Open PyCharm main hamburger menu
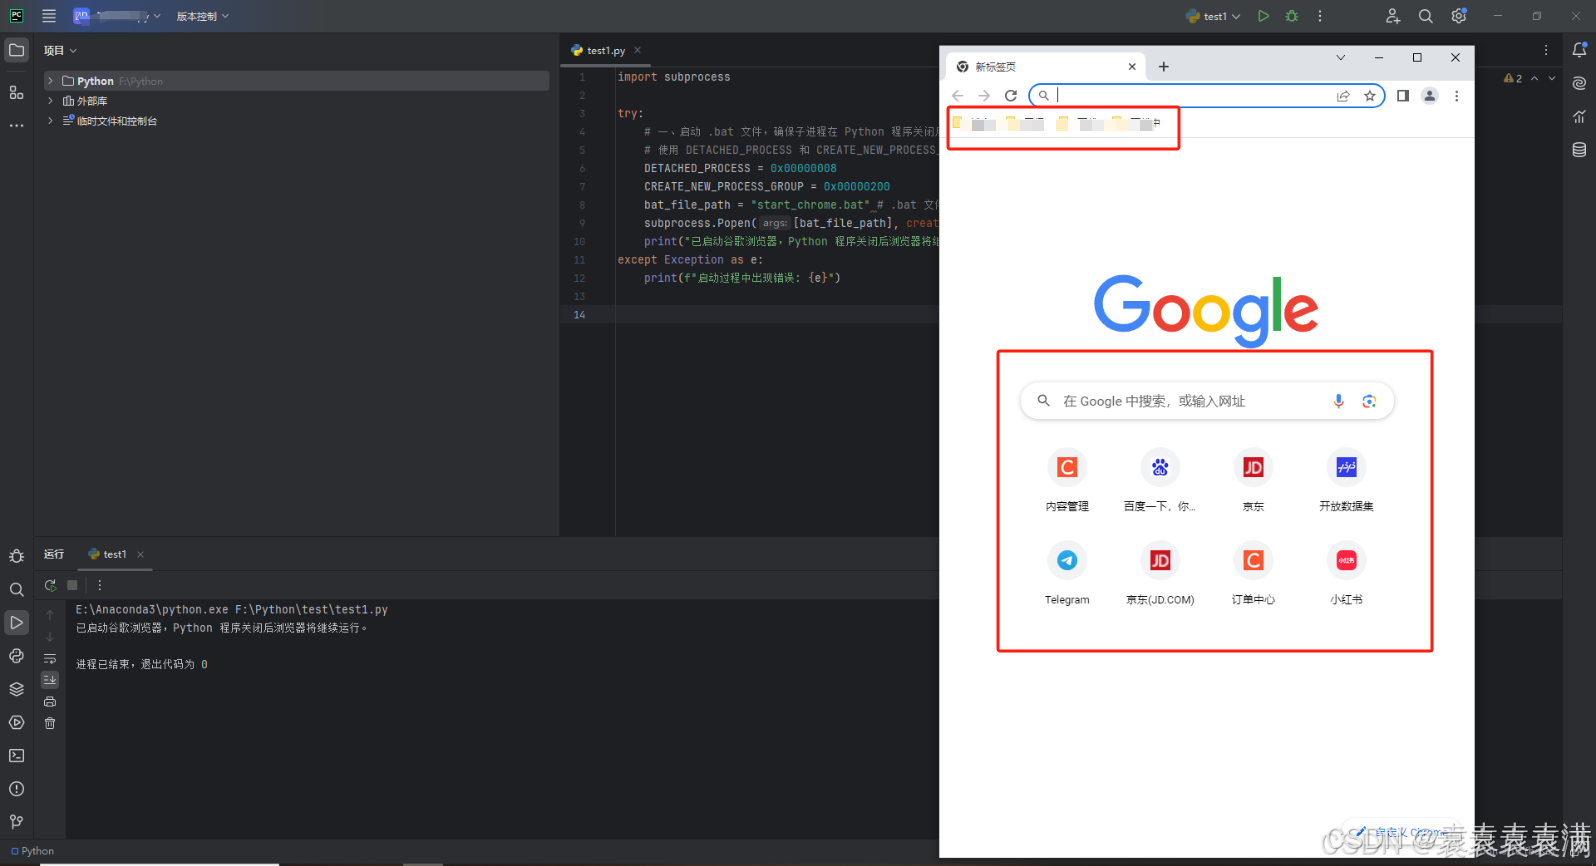This screenshot has width=1596, height=866. pos(49,16)
